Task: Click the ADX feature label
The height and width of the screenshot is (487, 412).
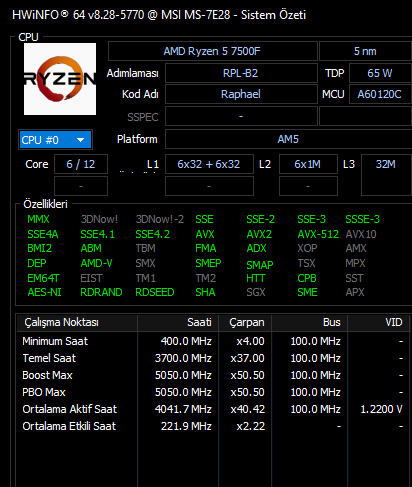Action: pyautogui.click(x=256, y=248)
